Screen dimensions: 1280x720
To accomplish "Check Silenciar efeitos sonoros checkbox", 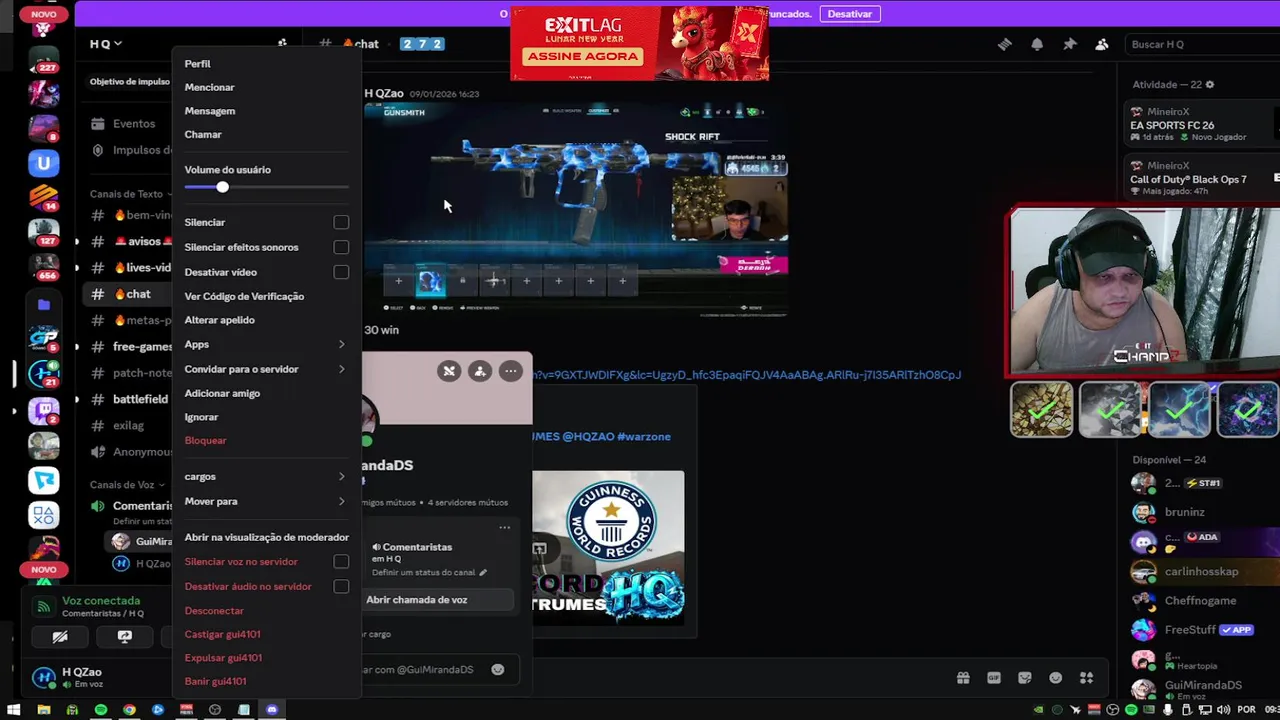I will pyautogui.click(x=341, y=247).
